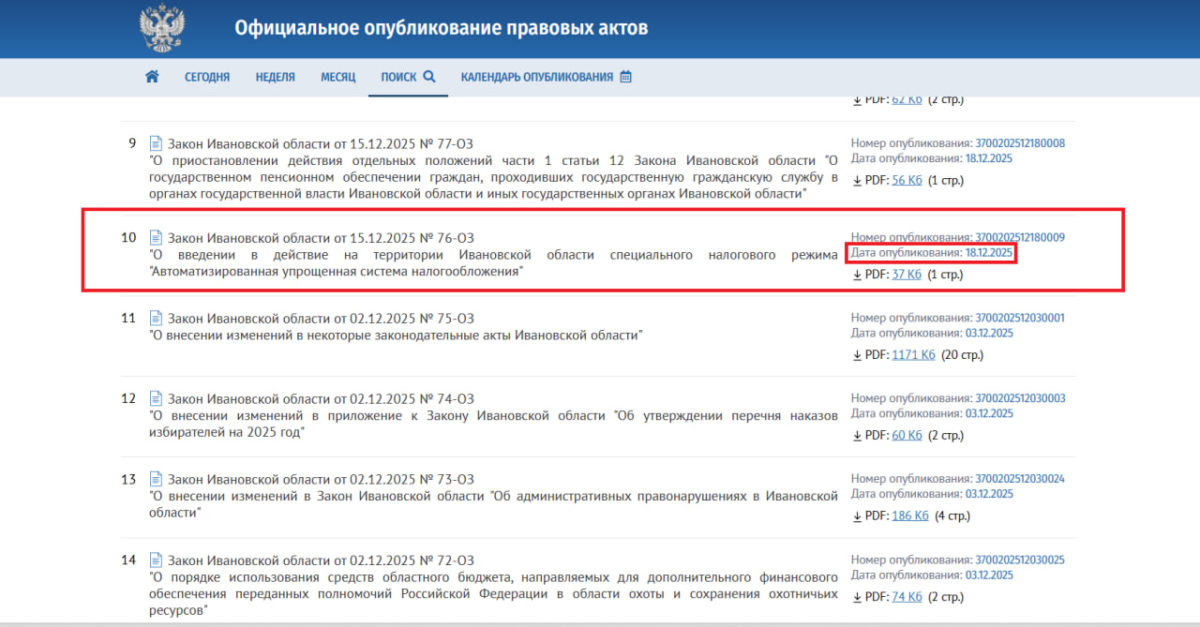Download the 186 Кб PDF
1200x627 pixels.
click(x=910, y=516)
